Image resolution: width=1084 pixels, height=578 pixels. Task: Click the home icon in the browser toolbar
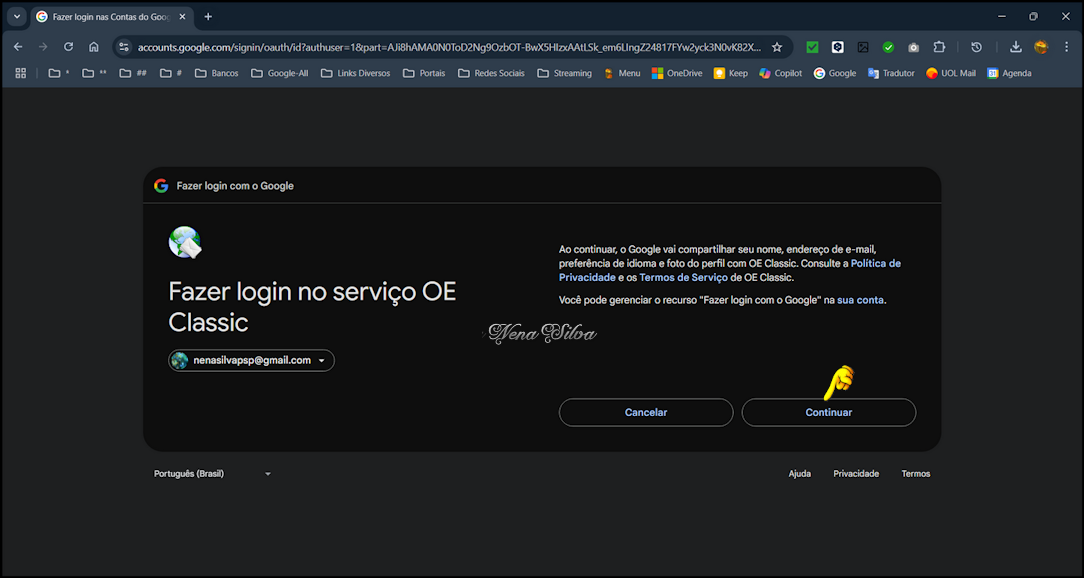(x=94, y=47)
